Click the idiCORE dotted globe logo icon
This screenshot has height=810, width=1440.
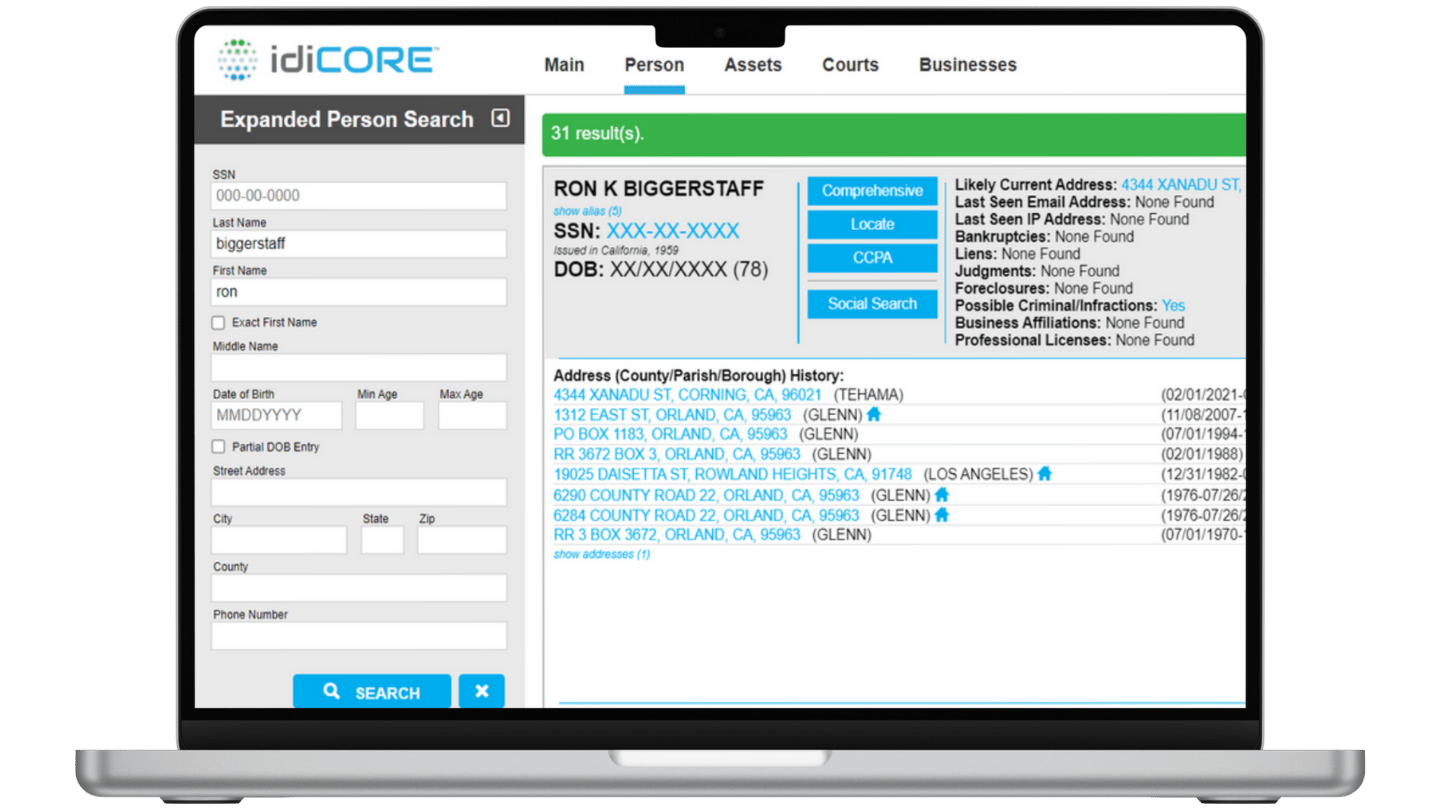[x=238, y=58]
